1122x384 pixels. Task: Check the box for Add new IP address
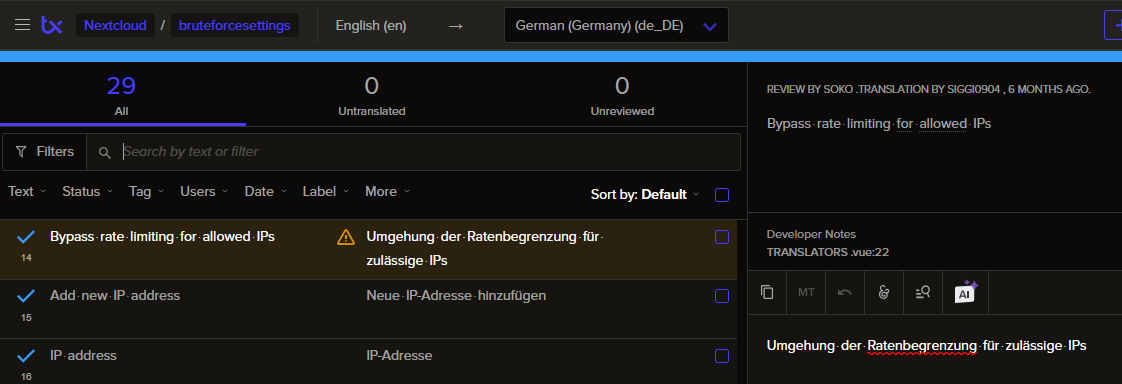tap(722, 296)
